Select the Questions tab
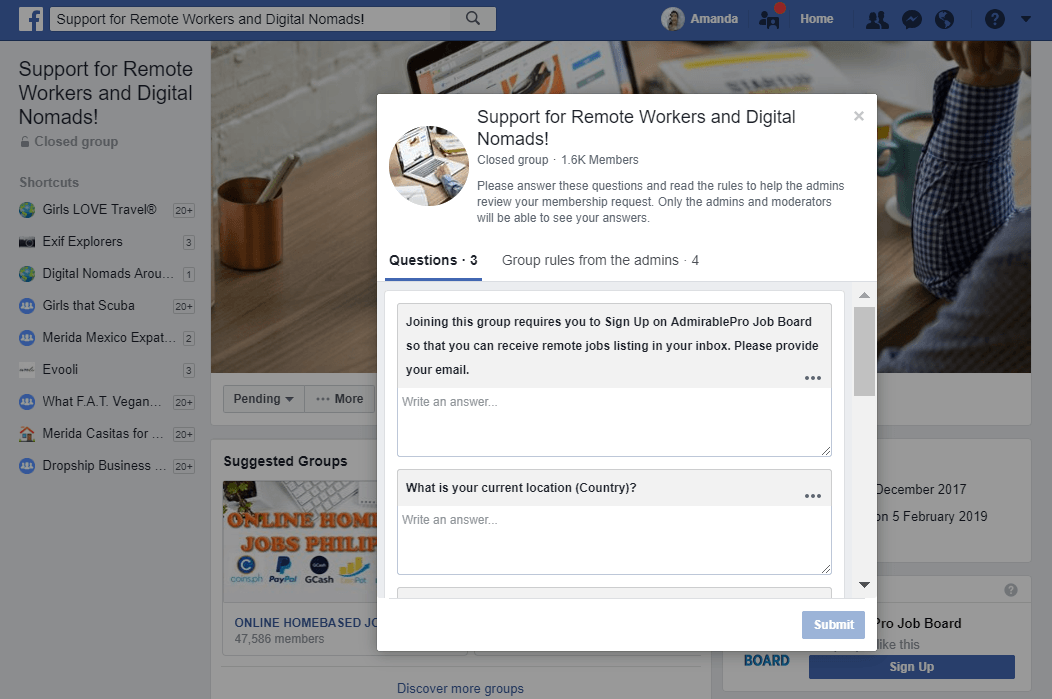The image size is (1052, 699). [x=433, y=260]
